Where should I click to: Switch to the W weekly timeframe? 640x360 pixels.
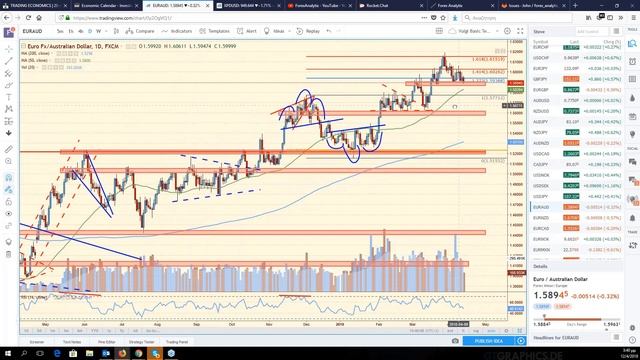coord(98,31)
